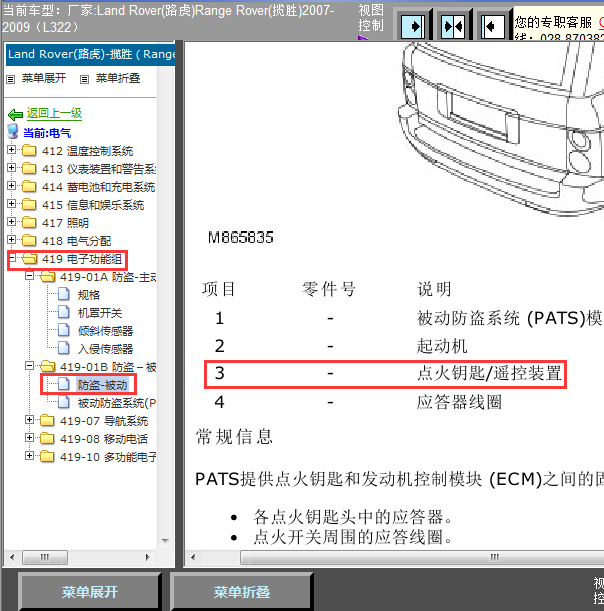The image size is (604, 611).
Task: Collapse the 419 电子功能组 node
Action: 12,258
